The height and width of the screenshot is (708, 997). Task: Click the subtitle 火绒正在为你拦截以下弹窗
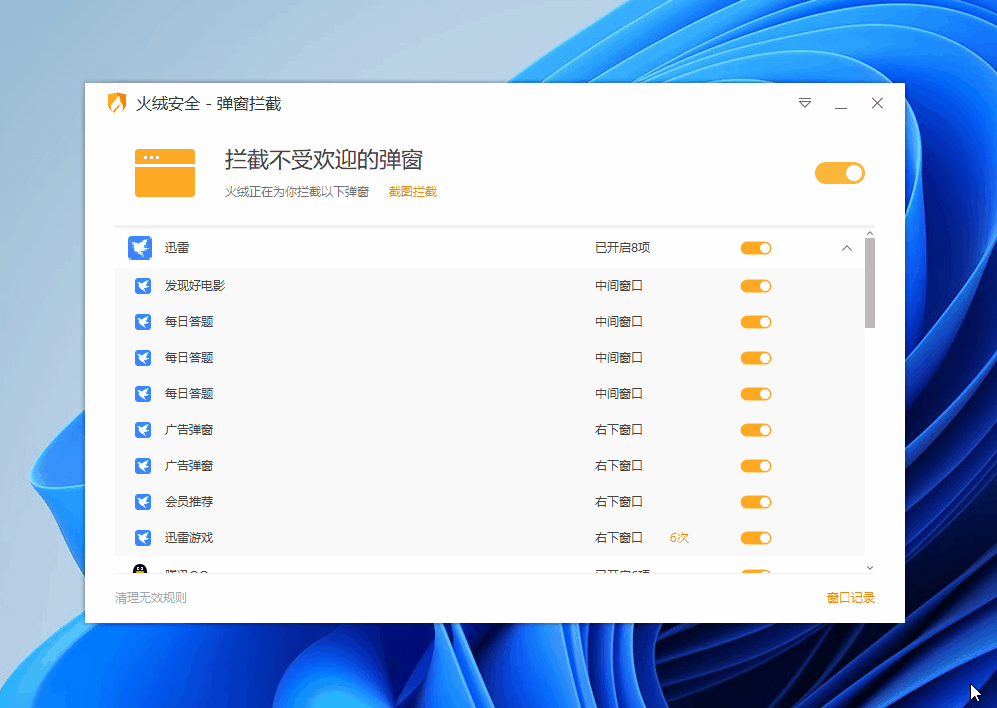click(297, 191)
